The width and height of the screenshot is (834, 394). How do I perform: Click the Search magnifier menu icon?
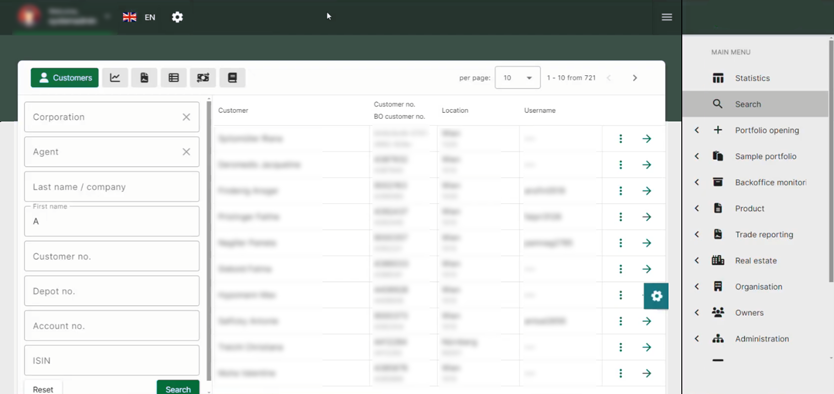718,104
